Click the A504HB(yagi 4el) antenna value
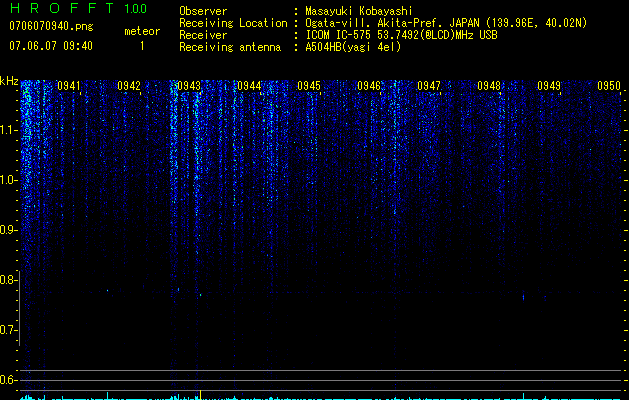The width and height of the screenshot is (629, 400). [353, 47]
